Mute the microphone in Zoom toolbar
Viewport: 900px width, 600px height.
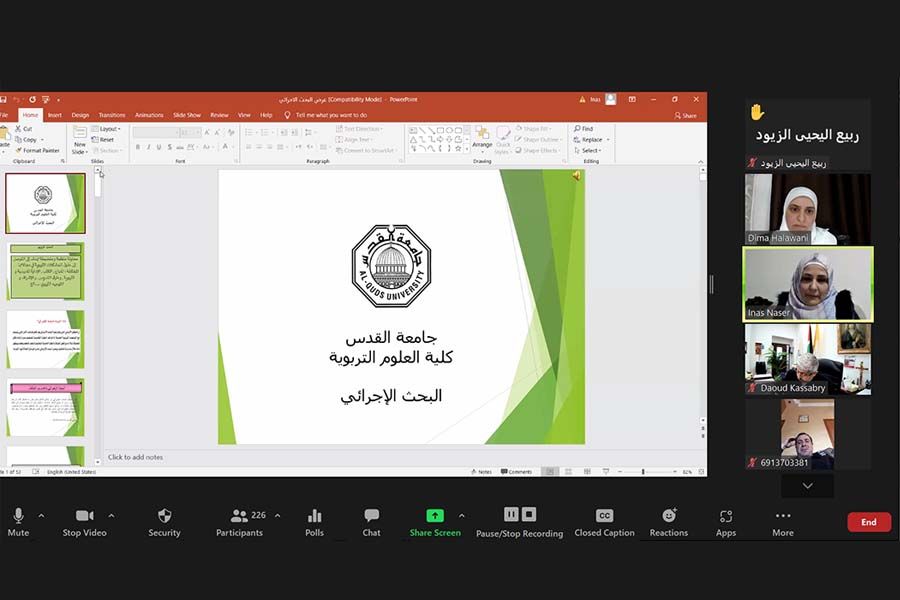click(18, 522)
